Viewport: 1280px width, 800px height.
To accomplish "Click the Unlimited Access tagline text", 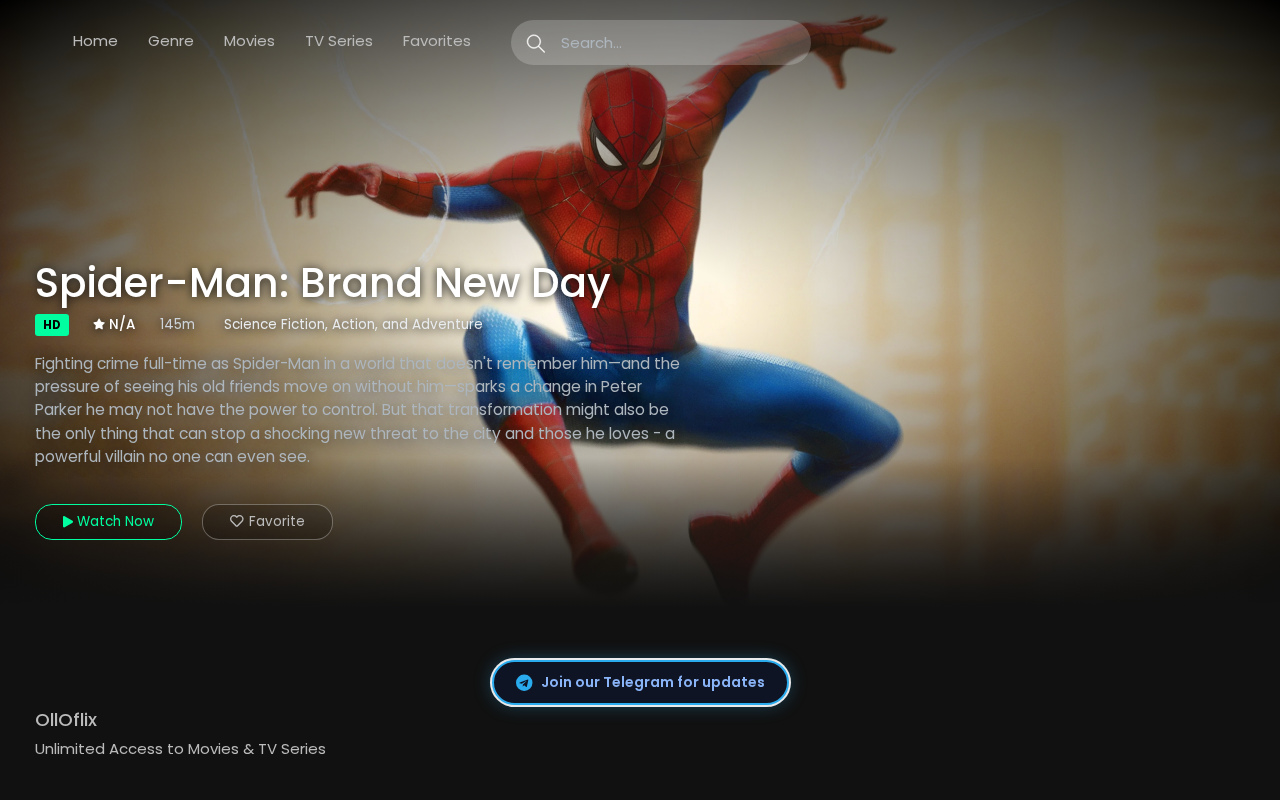I will point(180,749).
